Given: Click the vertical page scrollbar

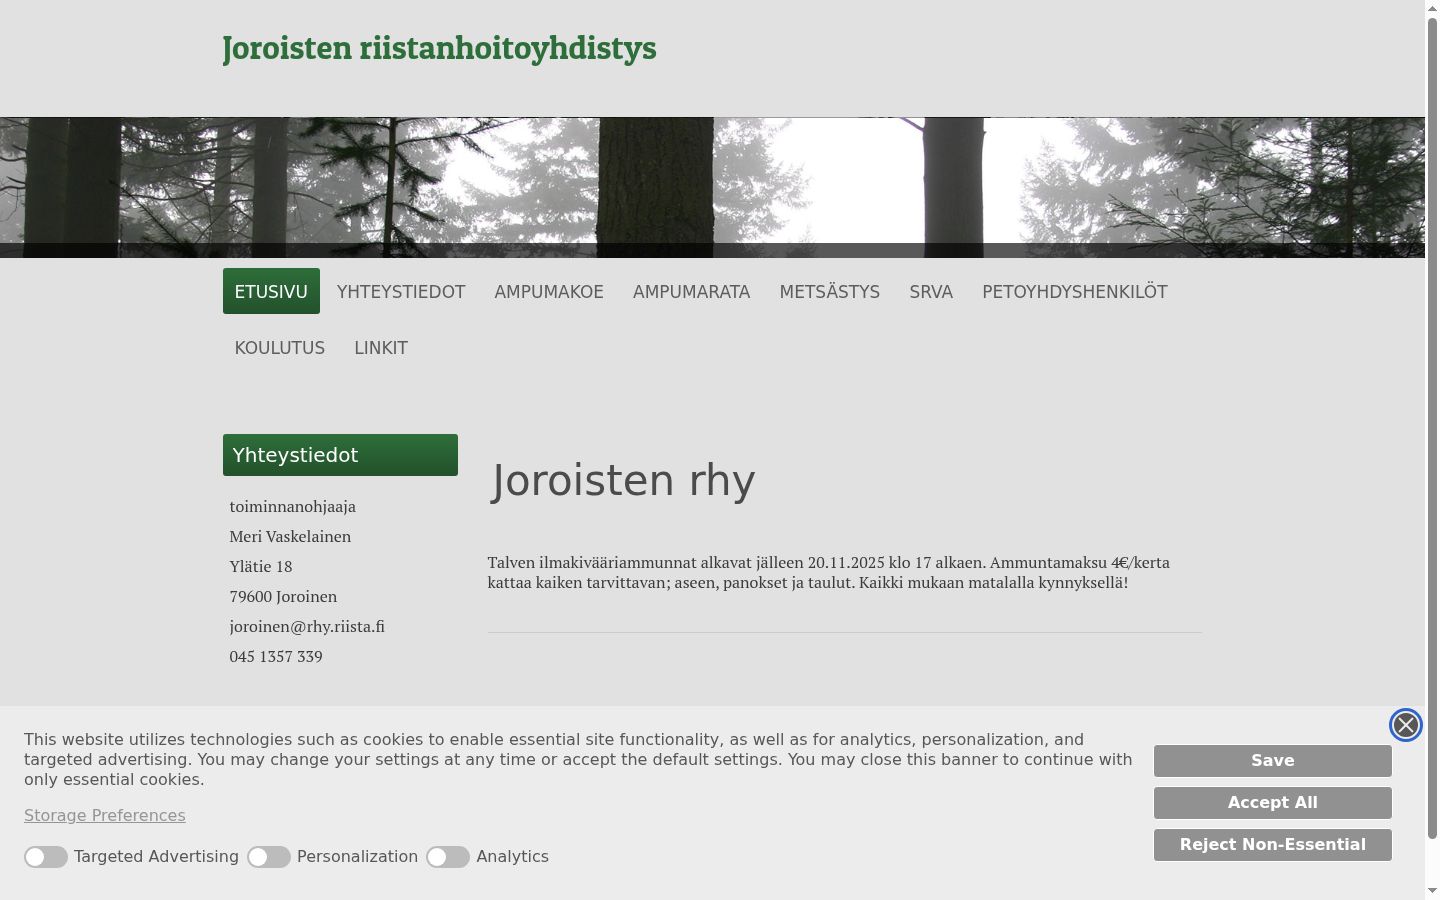Looking at the screenshot, I should coord(1432,430).
